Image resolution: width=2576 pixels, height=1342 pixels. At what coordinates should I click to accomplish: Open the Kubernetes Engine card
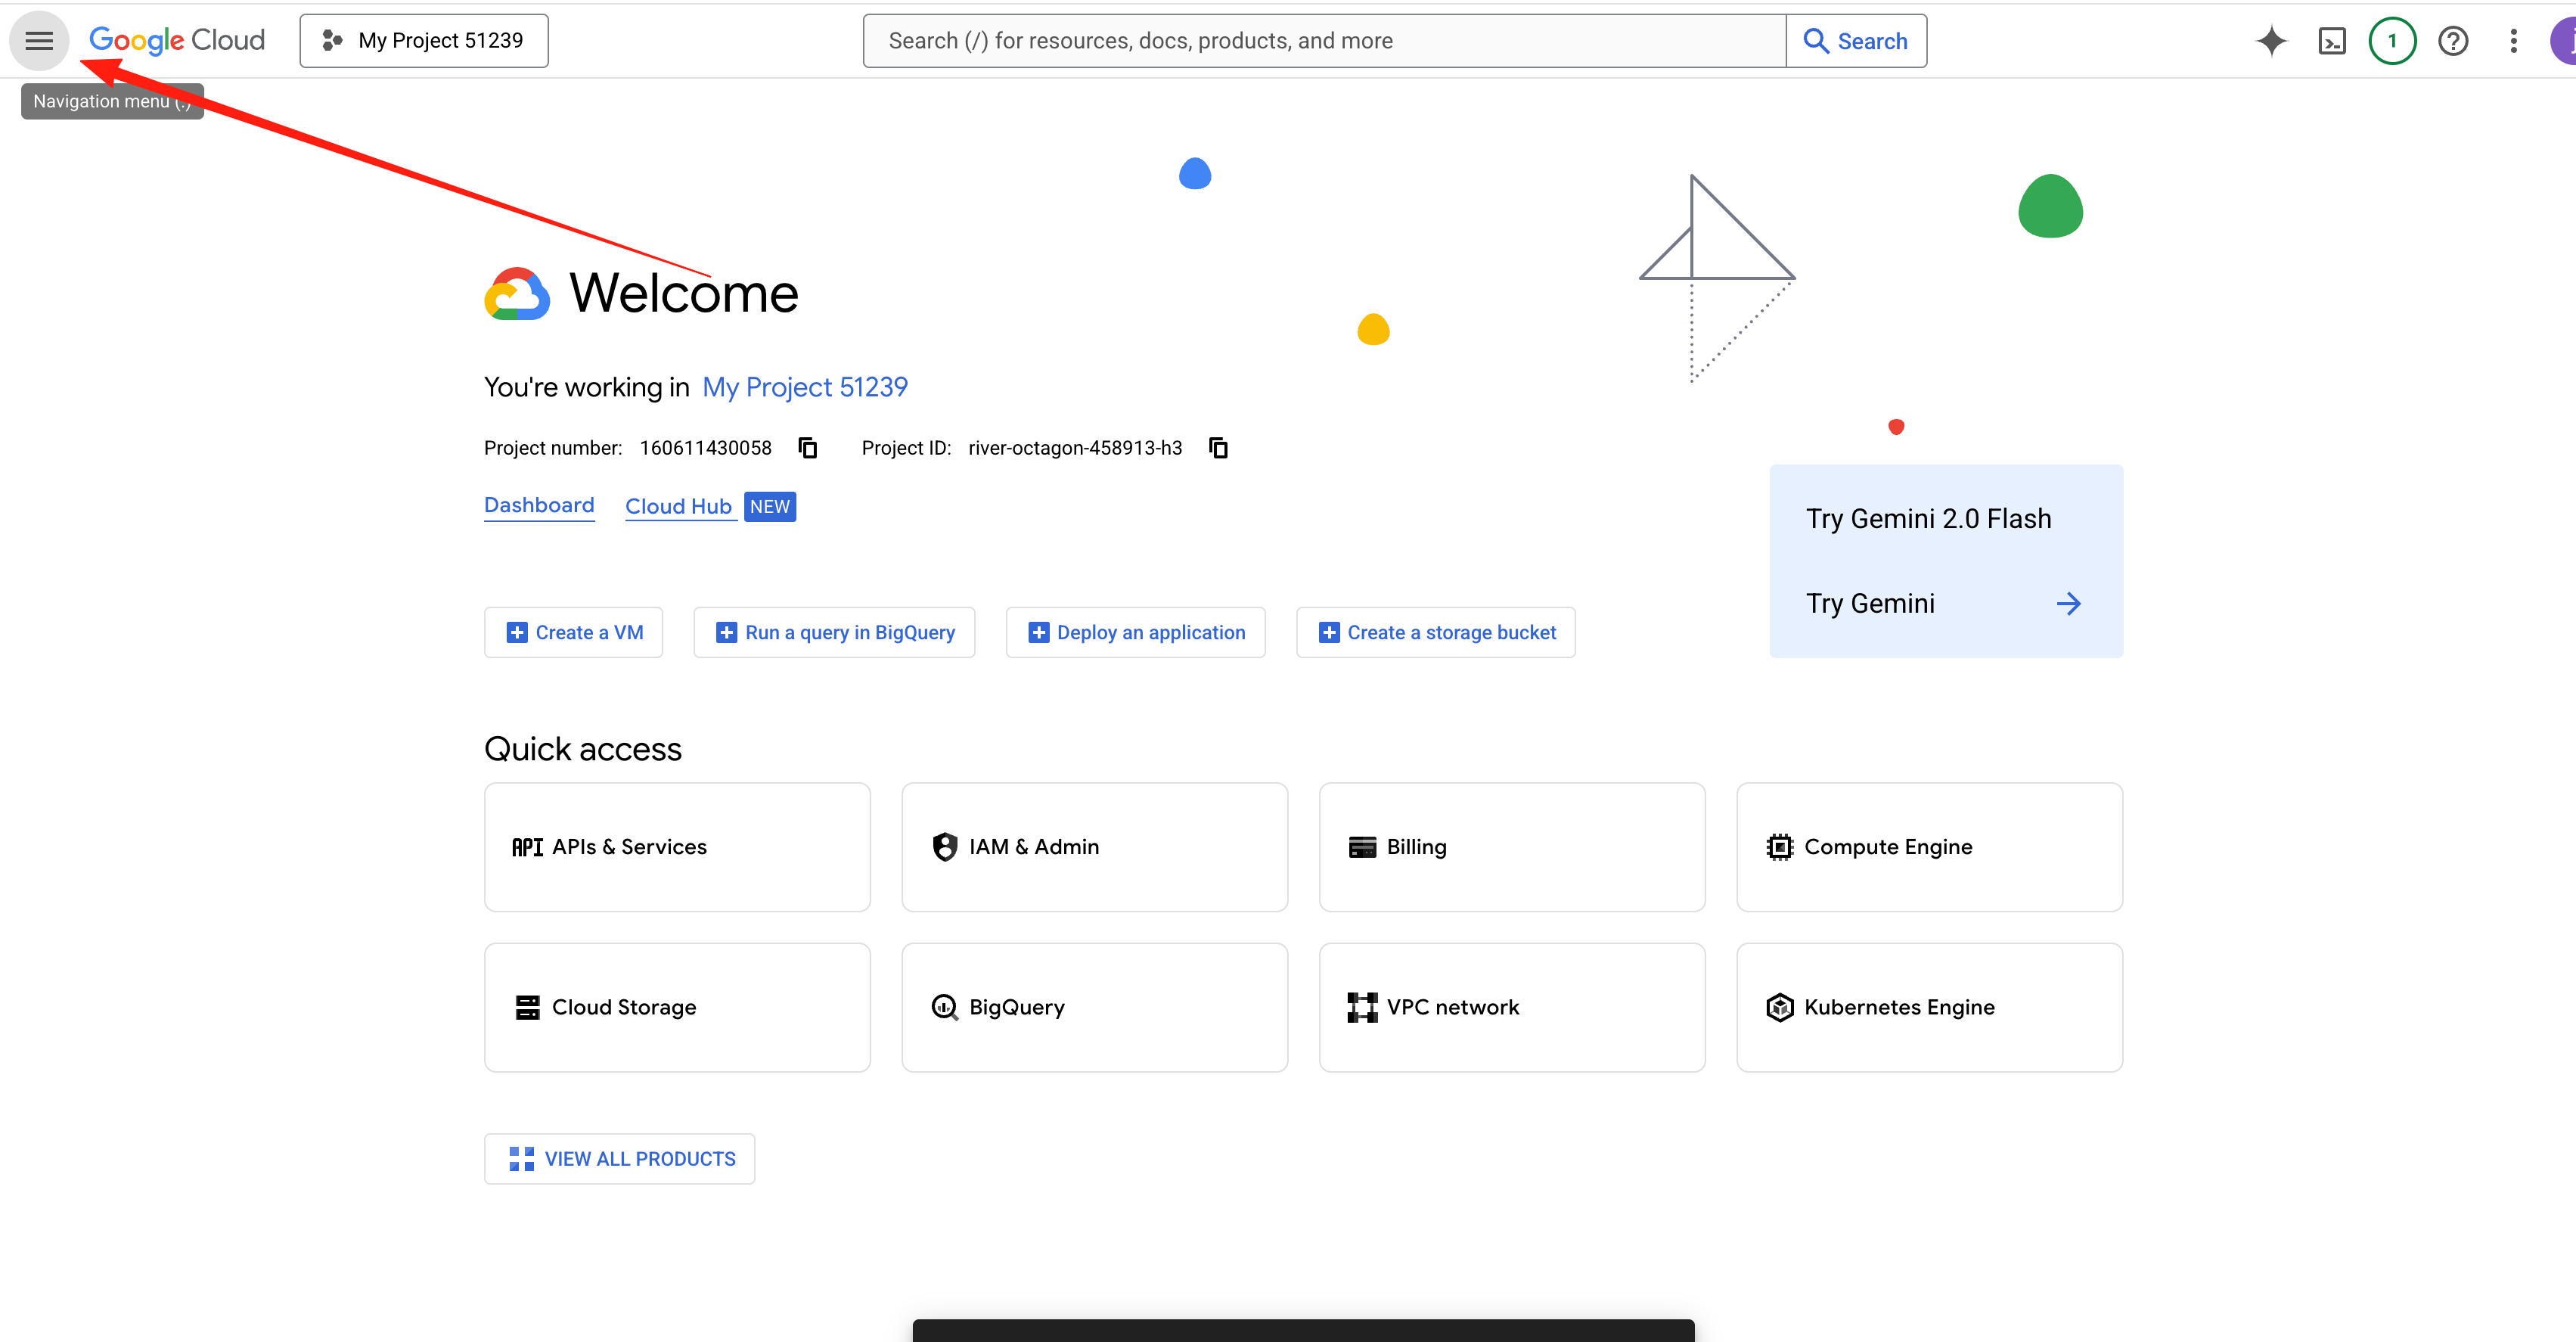pos(1929,1007)
